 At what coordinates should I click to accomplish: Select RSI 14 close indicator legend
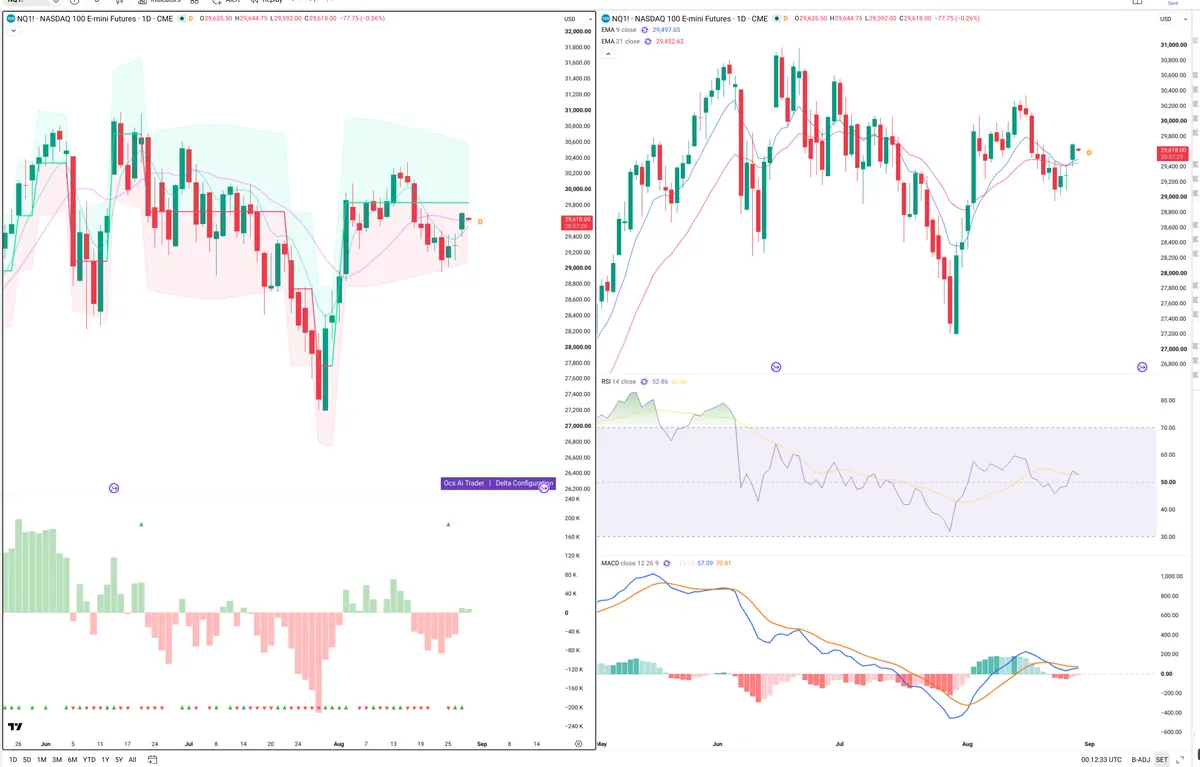pyautogui.click(x=619, y=381)
